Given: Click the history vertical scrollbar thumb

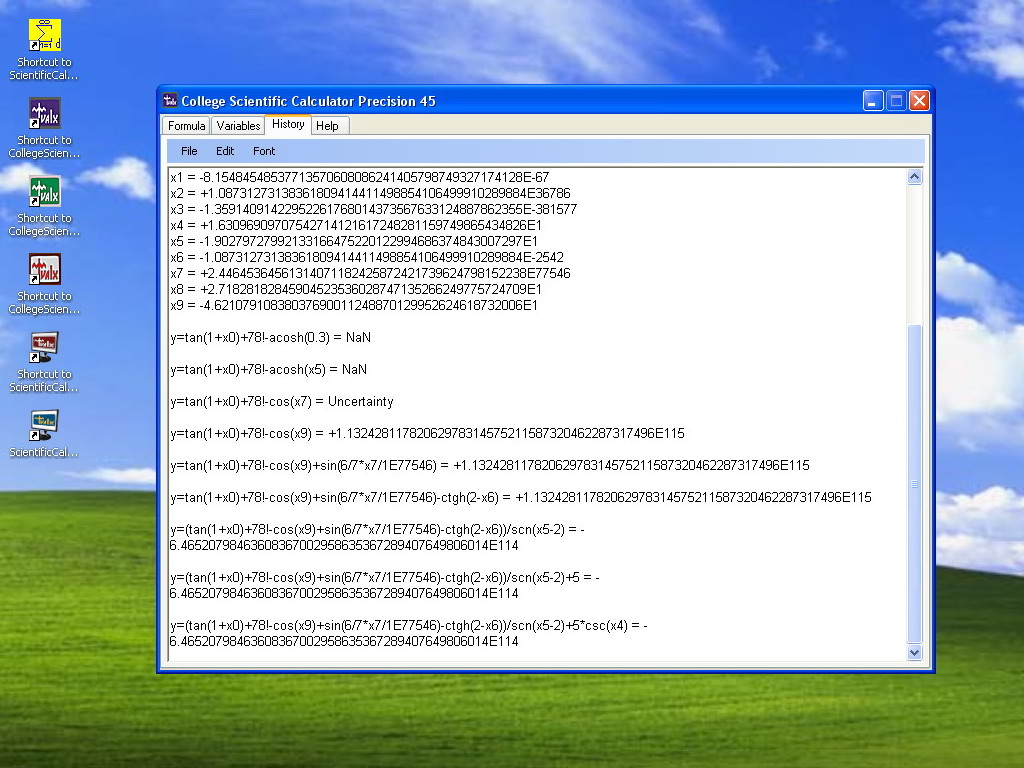Looking at the screenshot, I should [914, 484].
